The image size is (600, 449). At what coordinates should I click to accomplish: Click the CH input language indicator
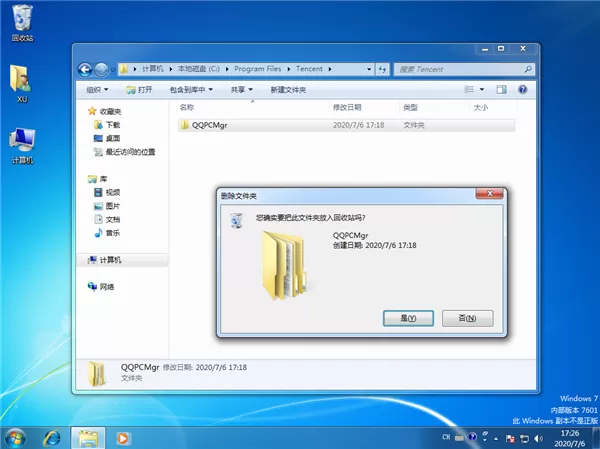pyautogui.click(x=446, y=437)
